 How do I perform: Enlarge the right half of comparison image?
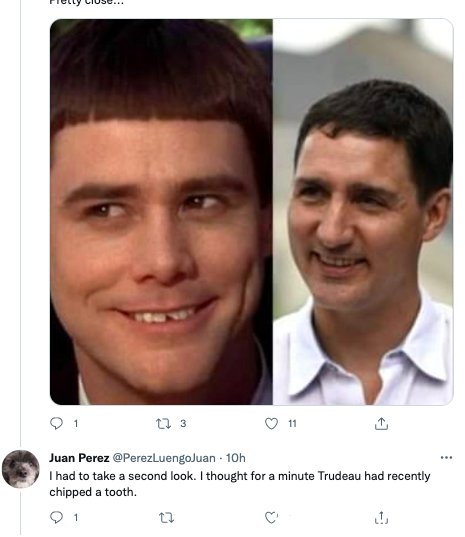pos(363,212)
